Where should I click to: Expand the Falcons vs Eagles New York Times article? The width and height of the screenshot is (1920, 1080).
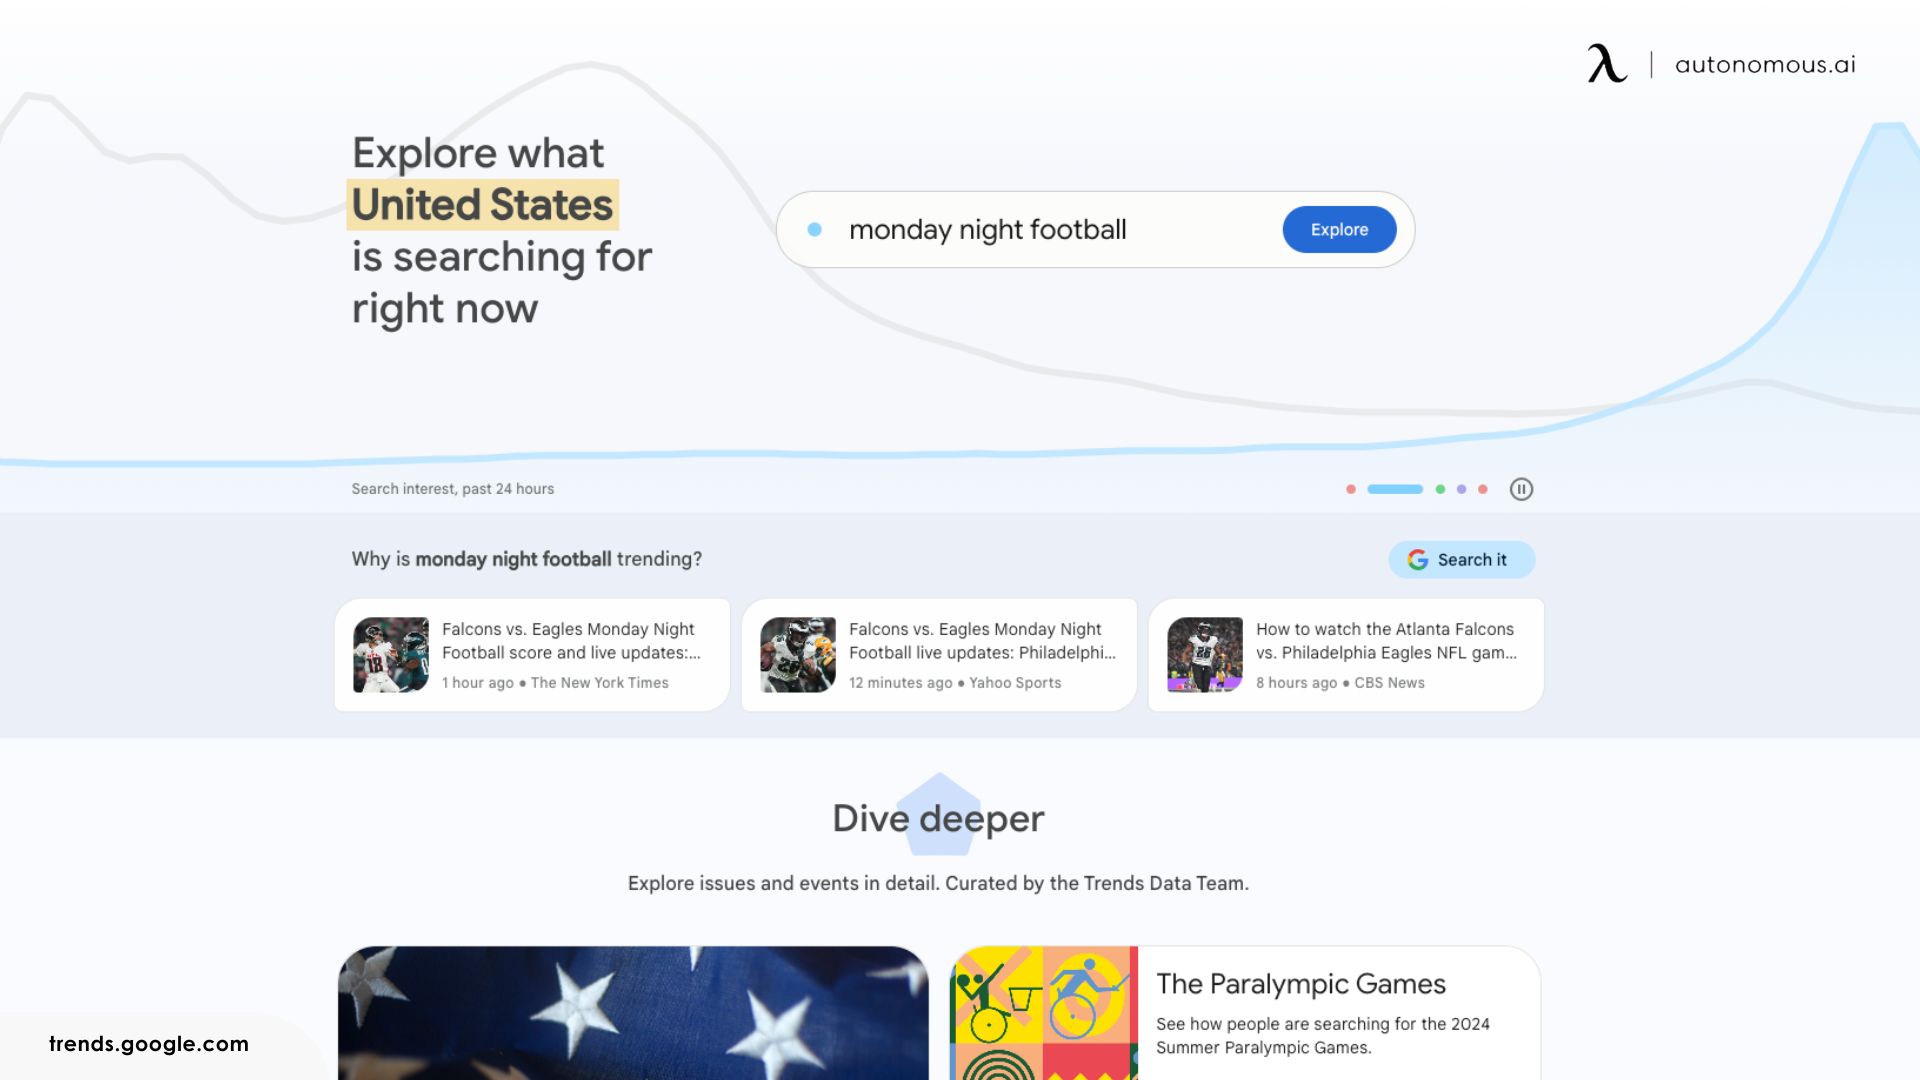click(x=531, y=654)
